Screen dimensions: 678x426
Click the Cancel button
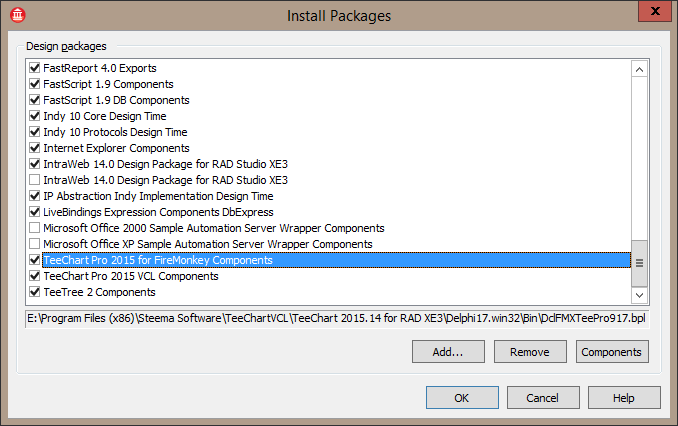pos(543,397)
